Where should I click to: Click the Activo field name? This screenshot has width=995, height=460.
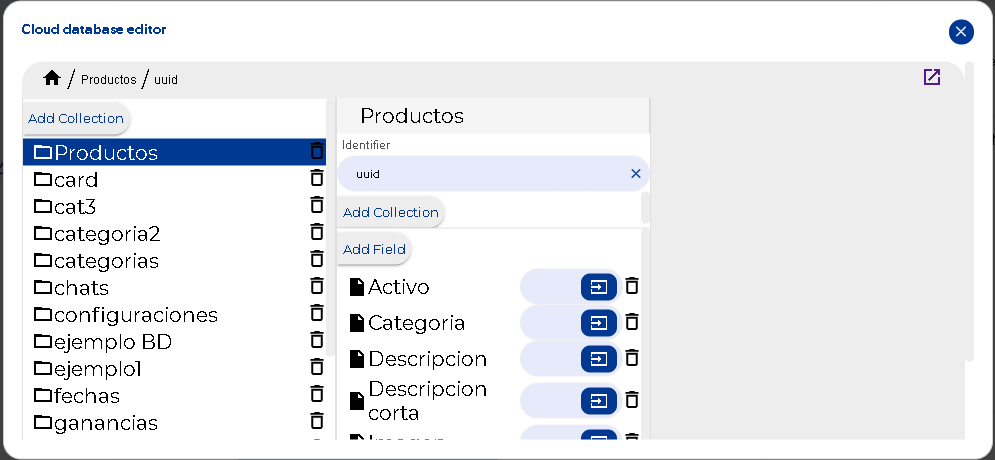[x=399, y=287]
